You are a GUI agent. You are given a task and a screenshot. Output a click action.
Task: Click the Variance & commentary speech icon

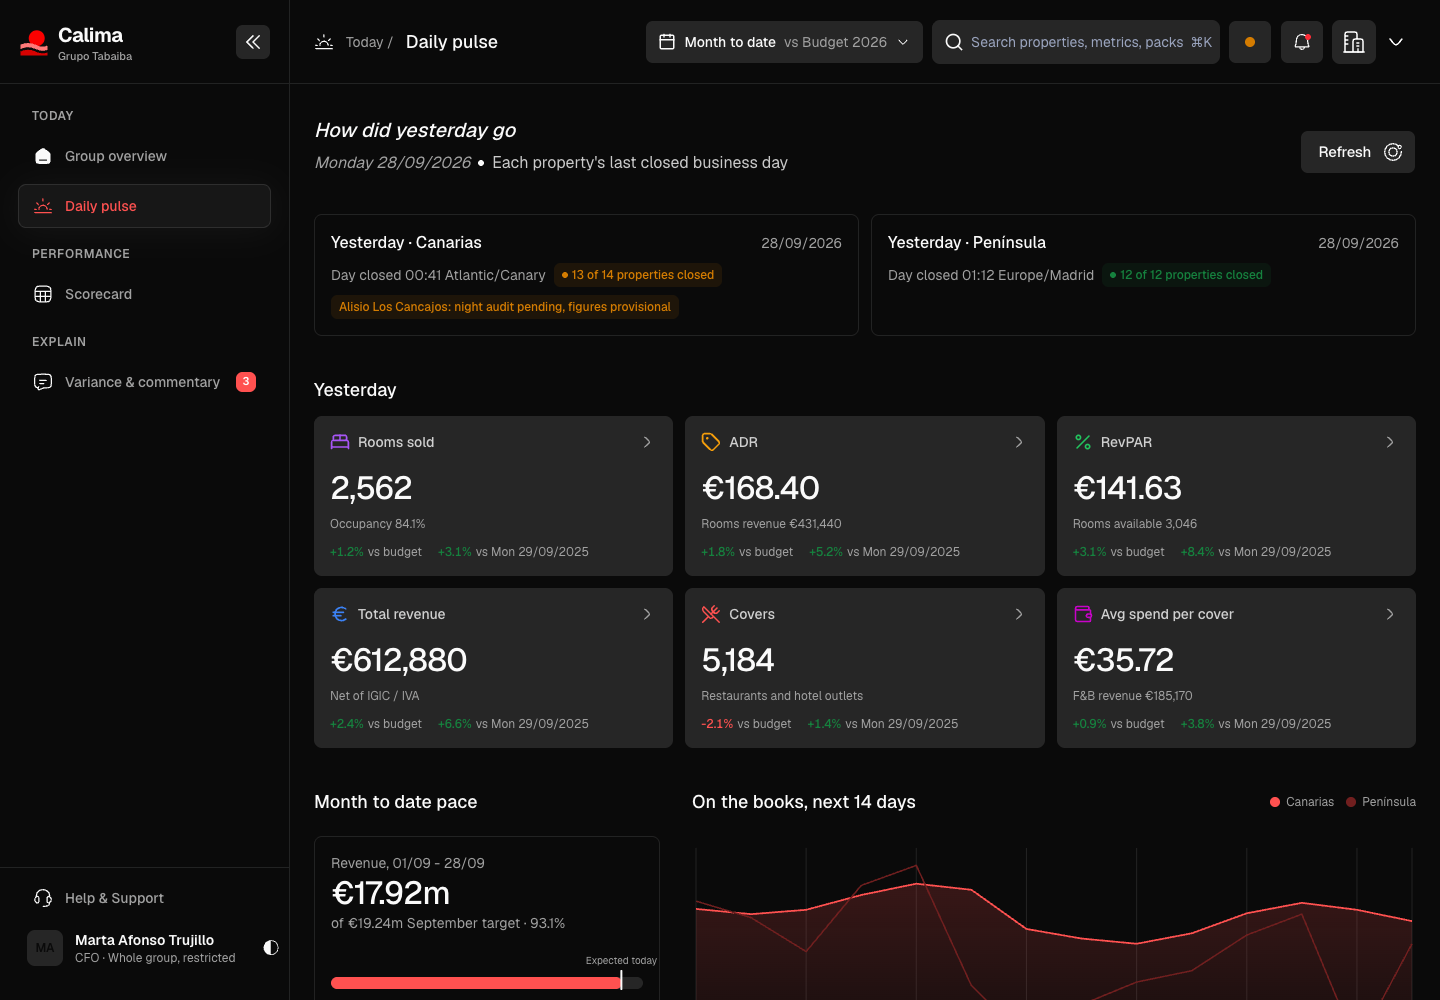[43, 382]
